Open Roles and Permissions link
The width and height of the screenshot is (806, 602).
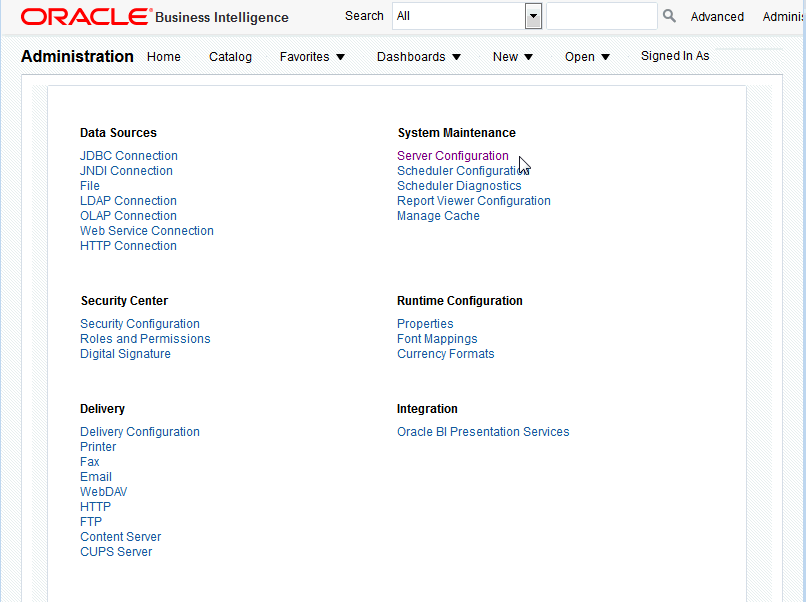pyautogui.click(x=145, y=339)
